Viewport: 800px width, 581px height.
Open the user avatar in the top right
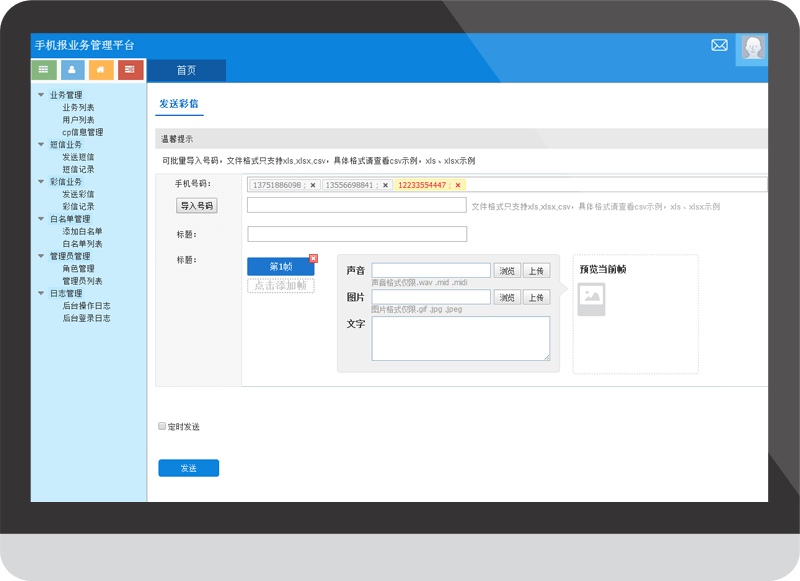pyautogui.click(x=753, y=48)
